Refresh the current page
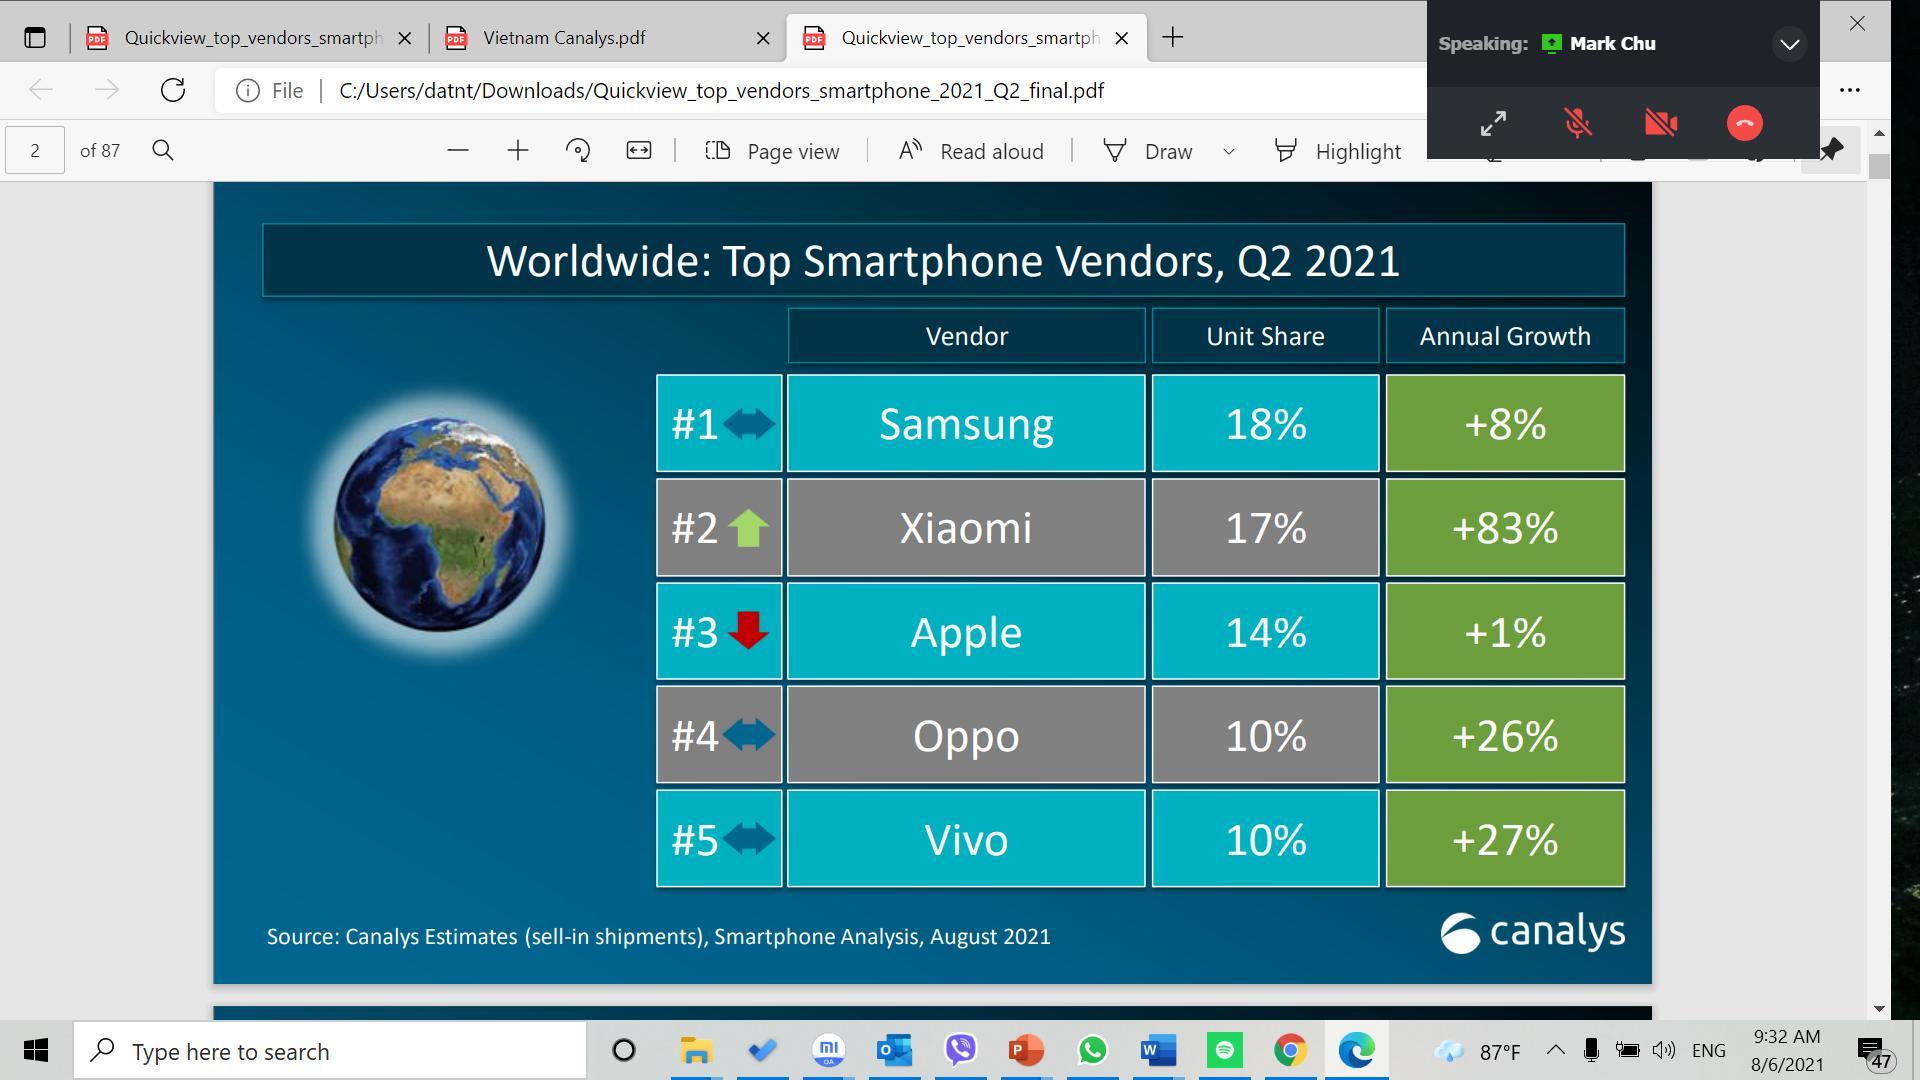1920x1080 pixels. click(173, 90)
